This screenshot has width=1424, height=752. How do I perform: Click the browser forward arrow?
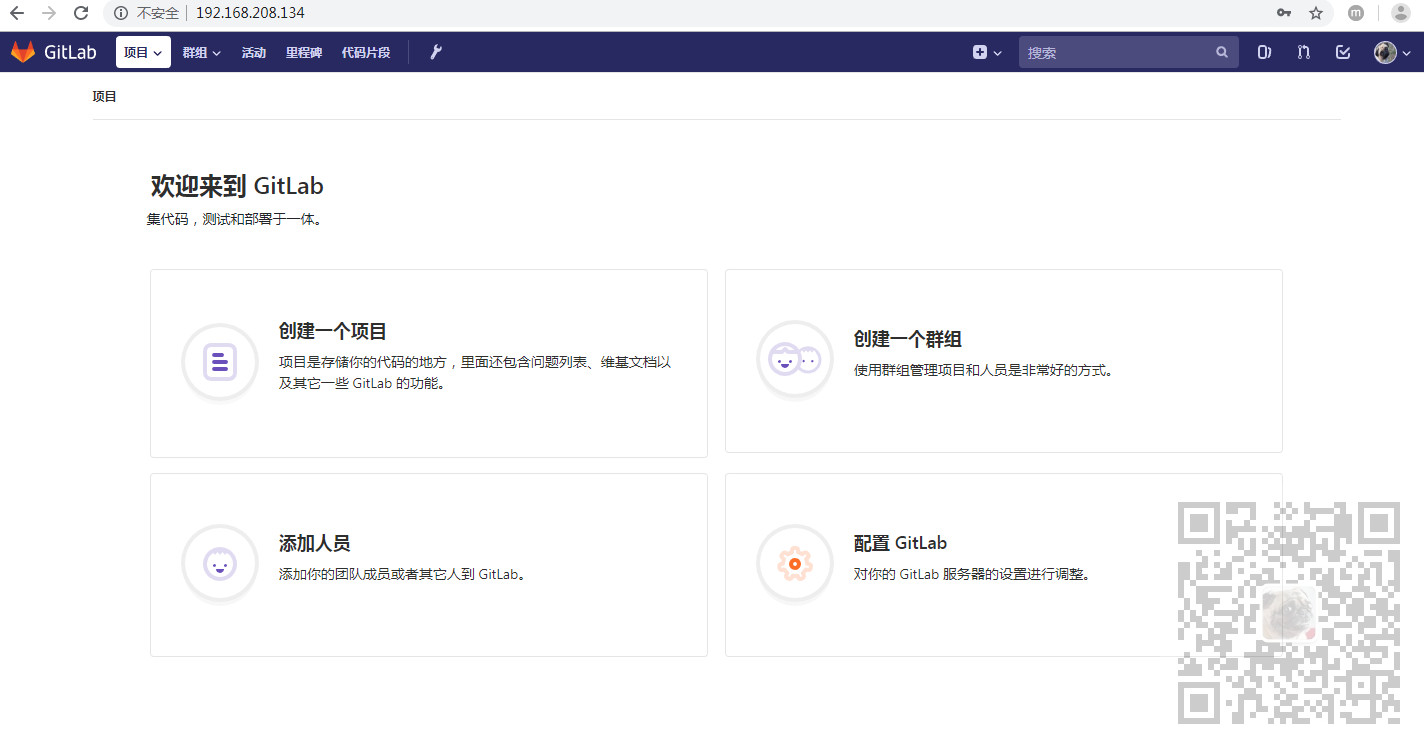pyautogui.click(x=49, y=13)
